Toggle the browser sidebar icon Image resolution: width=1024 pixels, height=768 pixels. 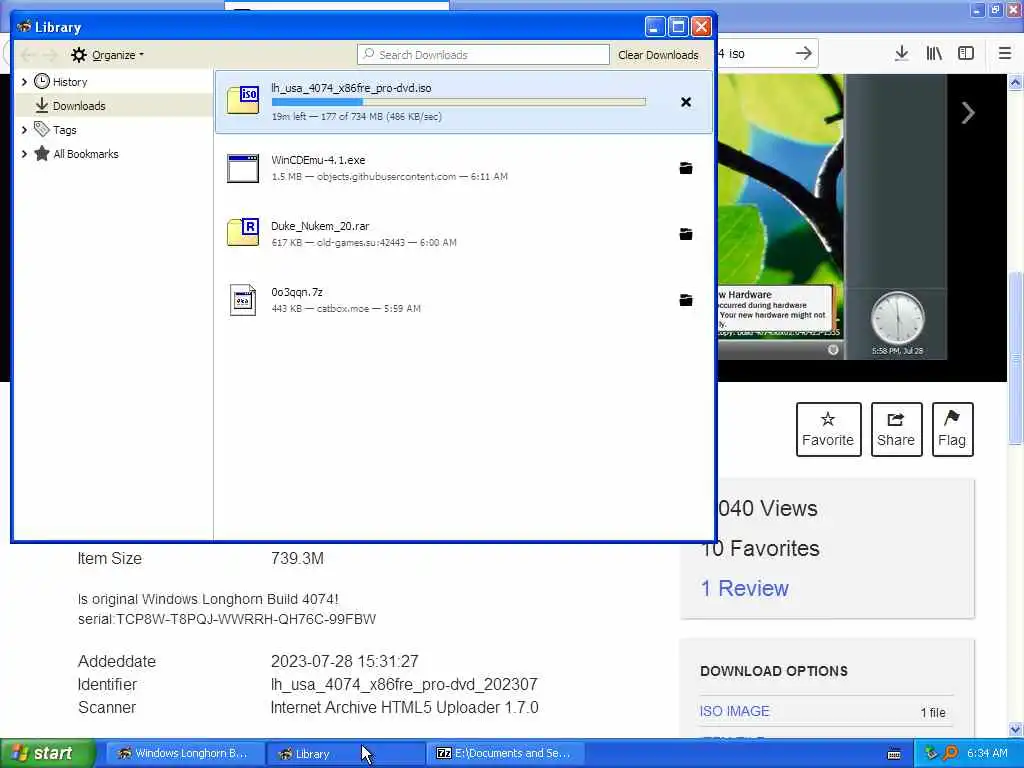pyautogui.click(x=966, y=54)
